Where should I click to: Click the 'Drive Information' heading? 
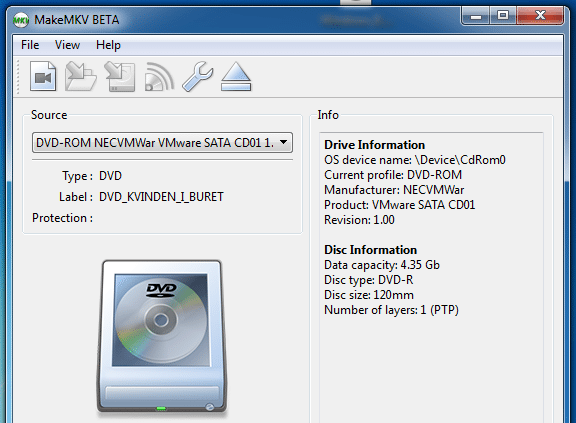[x=374, y=145]
